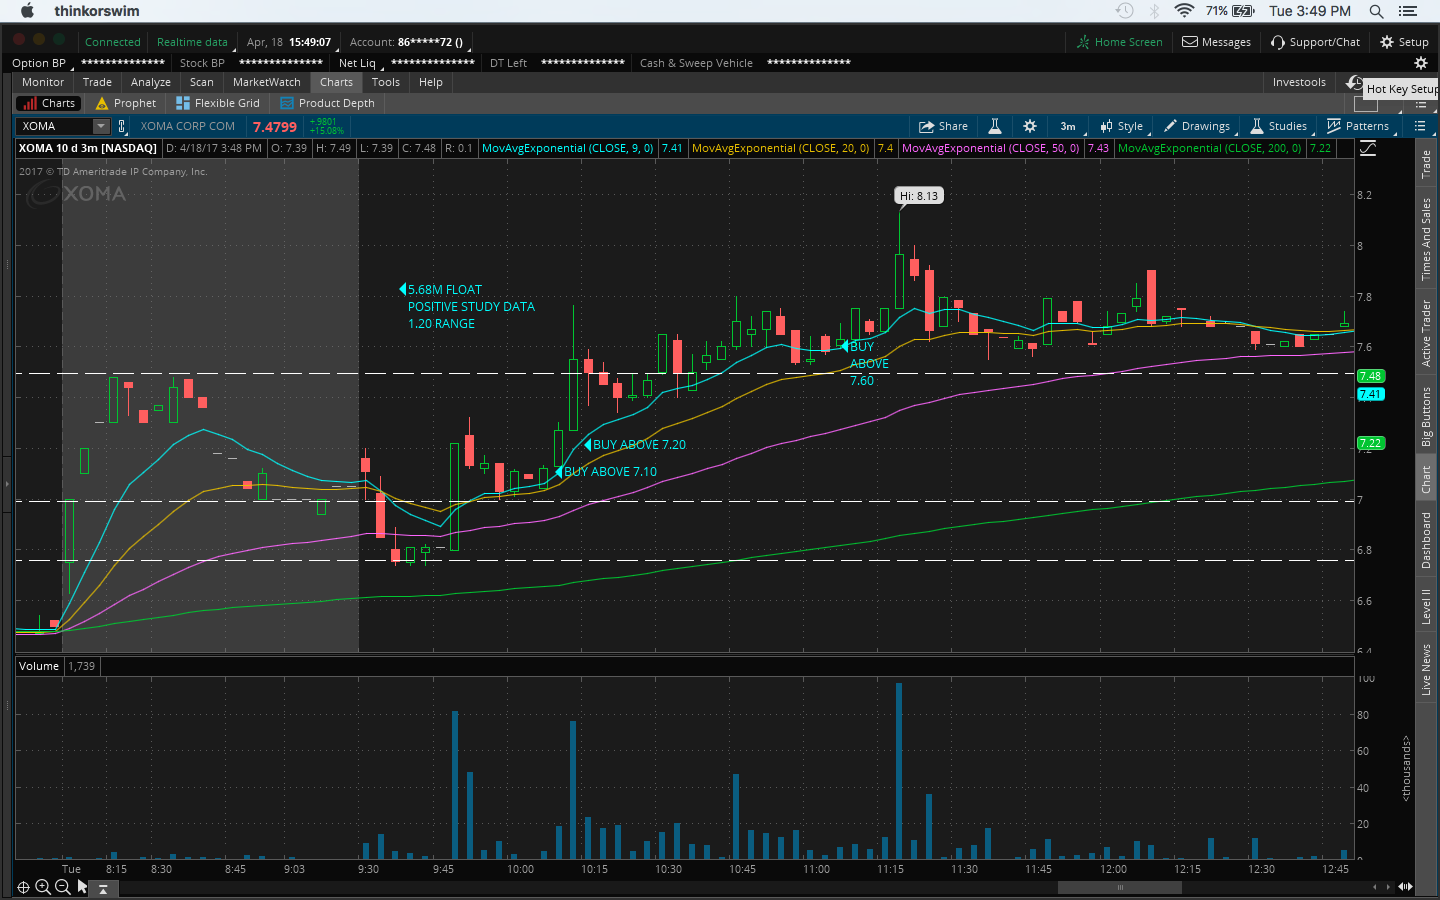Open the Tools tab

tap(386, 82)
